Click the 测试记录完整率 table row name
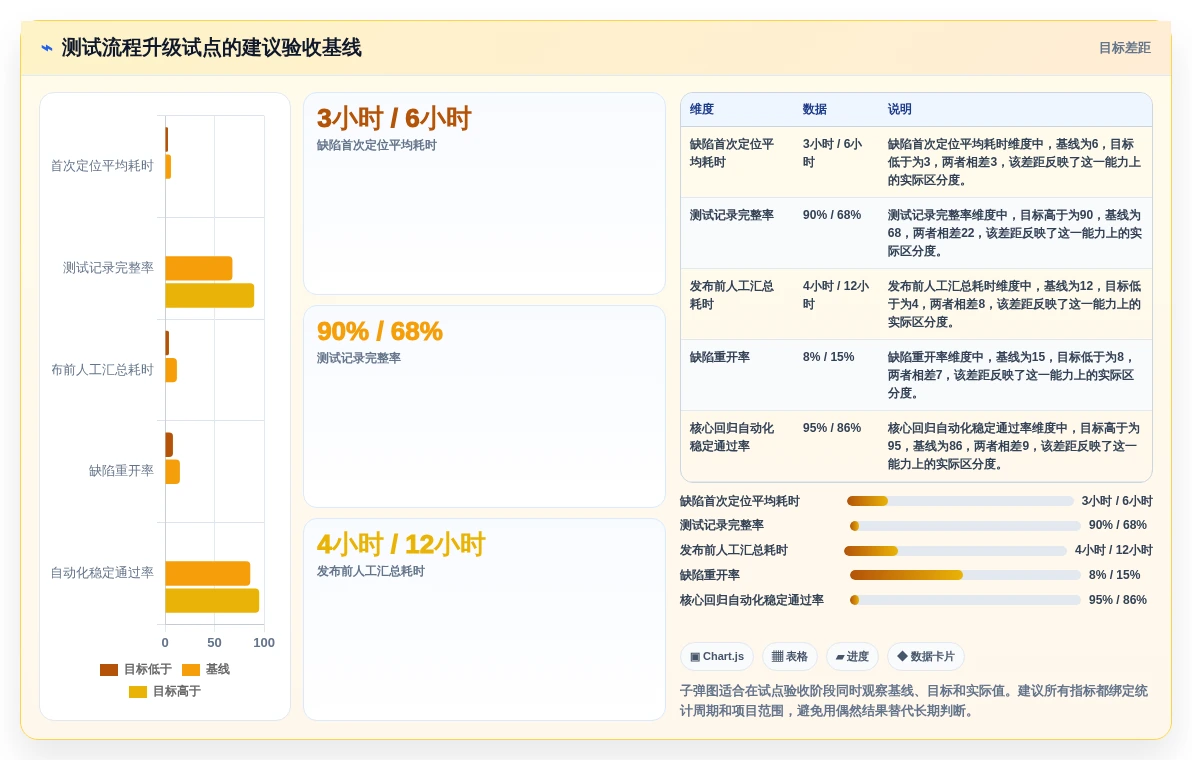The image size is (1192, 760). tap(732, 215)
